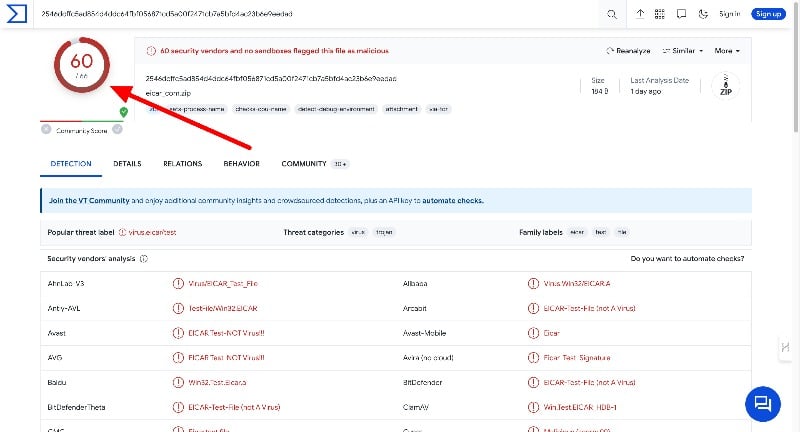
Task: Switch to the DETAILS tab
Action: [127, 164]
